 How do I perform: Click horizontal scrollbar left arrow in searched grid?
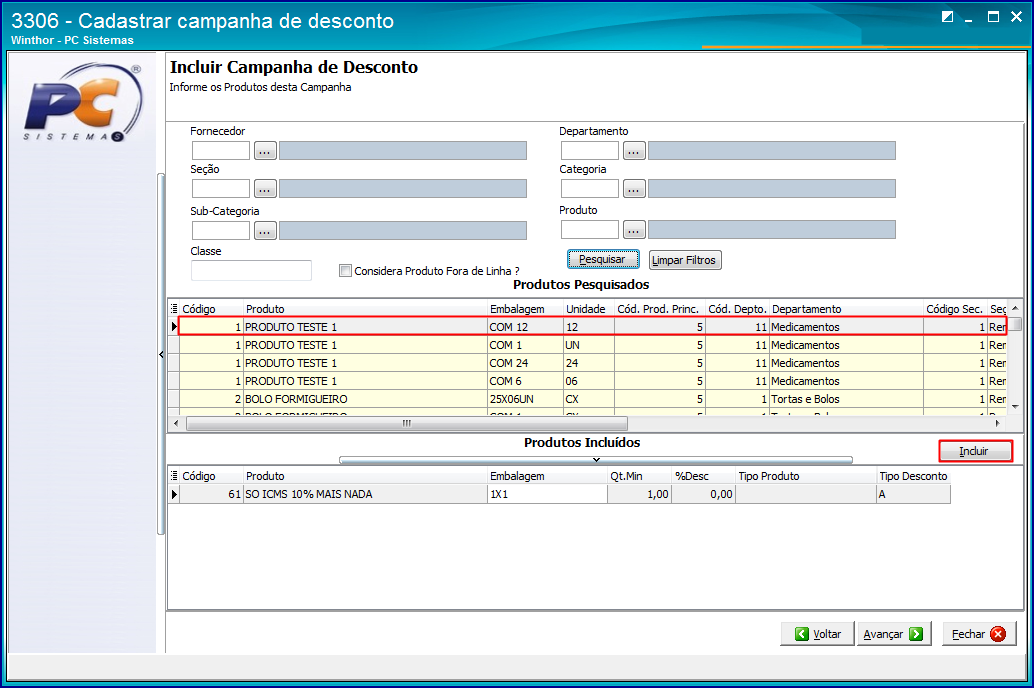tap(176, 423)
